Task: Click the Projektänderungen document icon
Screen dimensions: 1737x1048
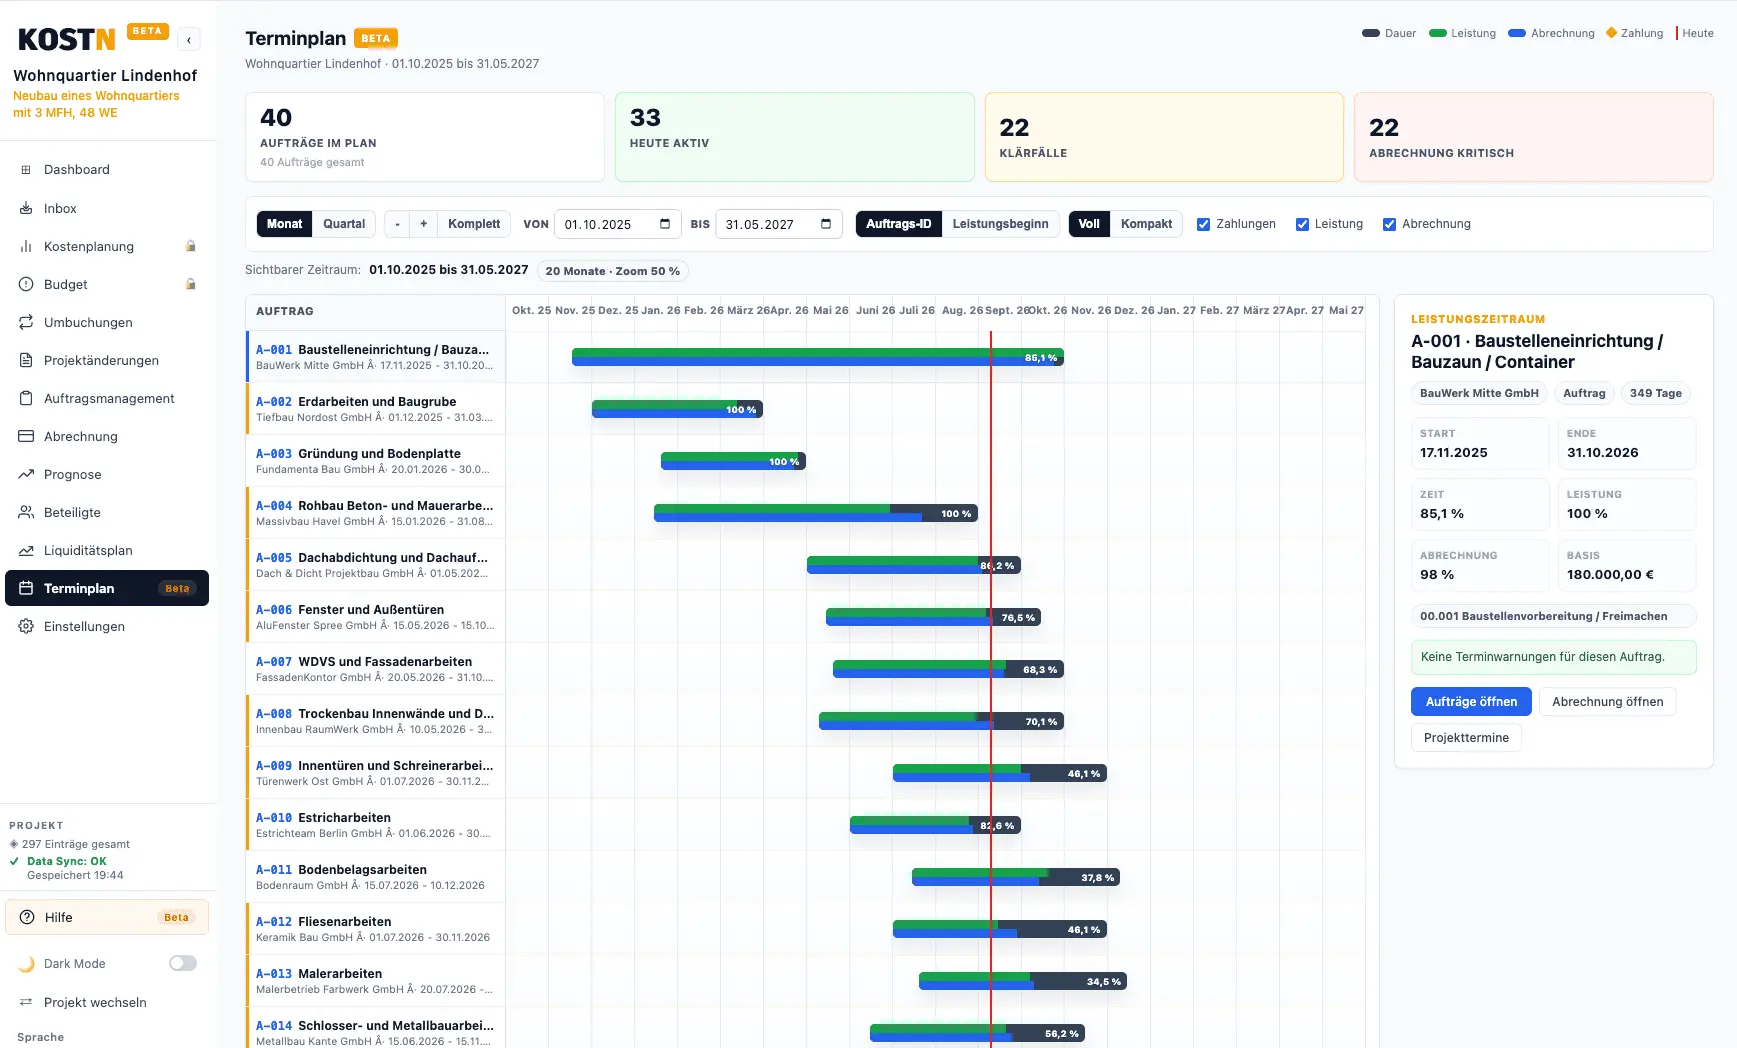Action: (26, 360)
